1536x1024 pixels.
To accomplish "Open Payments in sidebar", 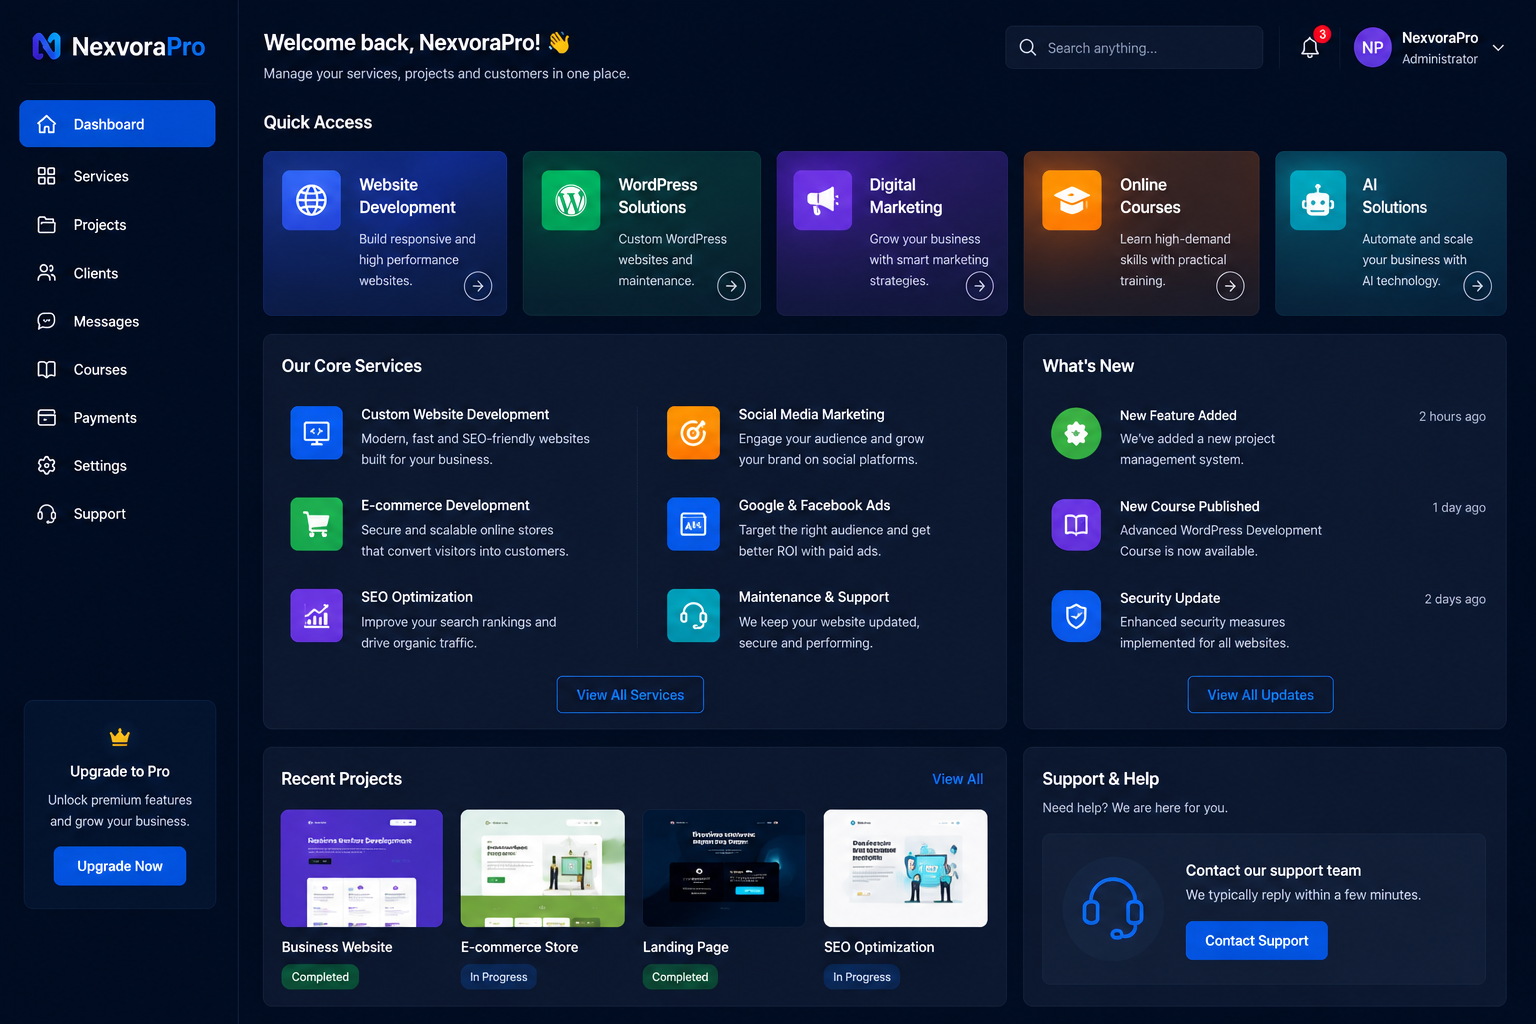I will coord(117,418).
